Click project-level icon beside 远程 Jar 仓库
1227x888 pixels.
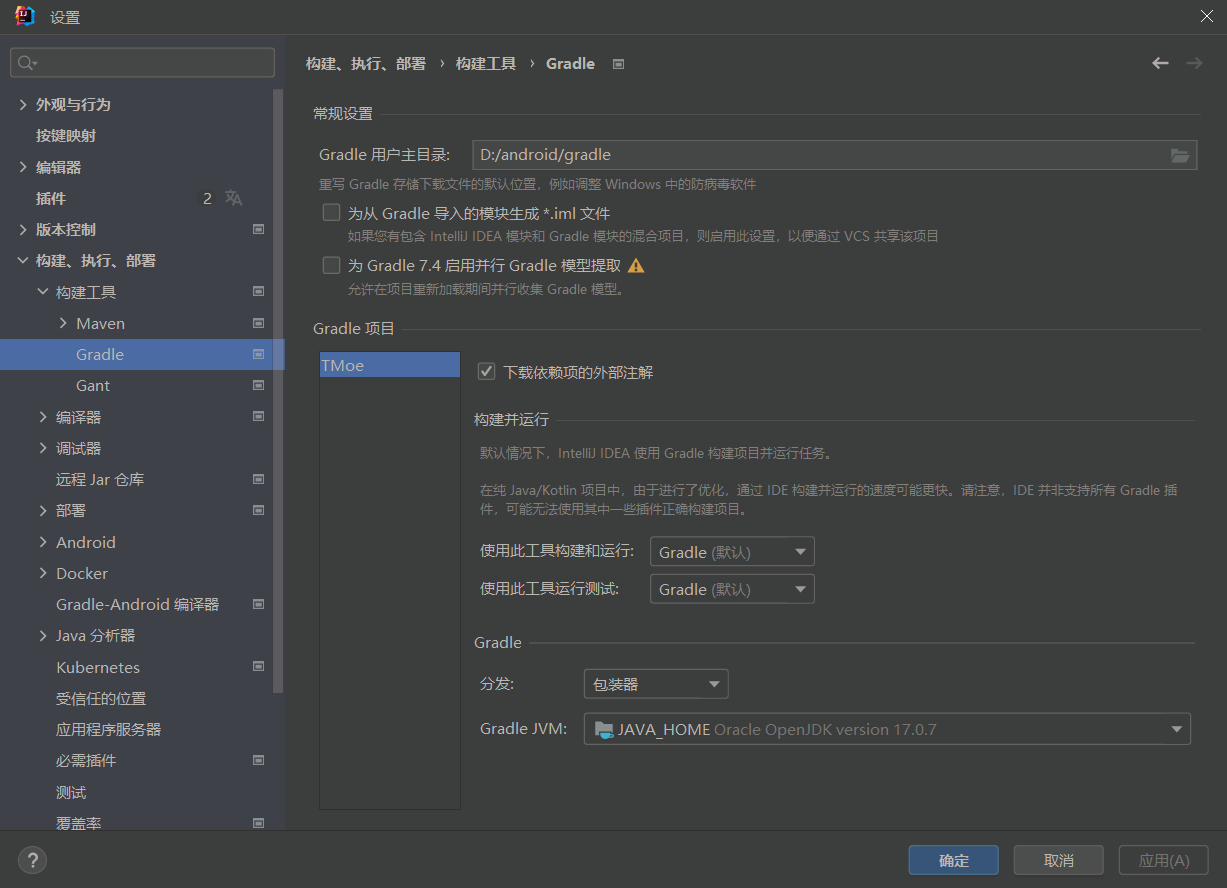tap(258, 479)
